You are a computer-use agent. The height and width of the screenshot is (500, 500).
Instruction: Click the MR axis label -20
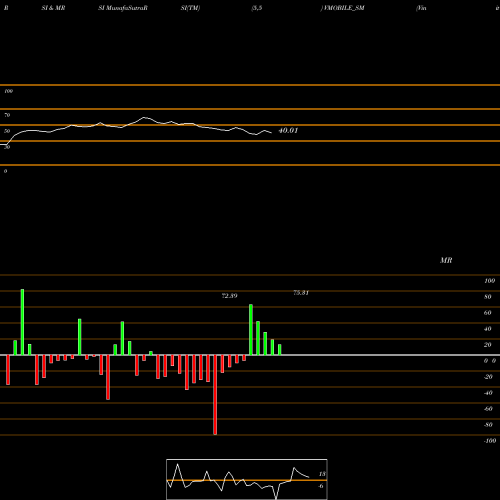(488, 377)
